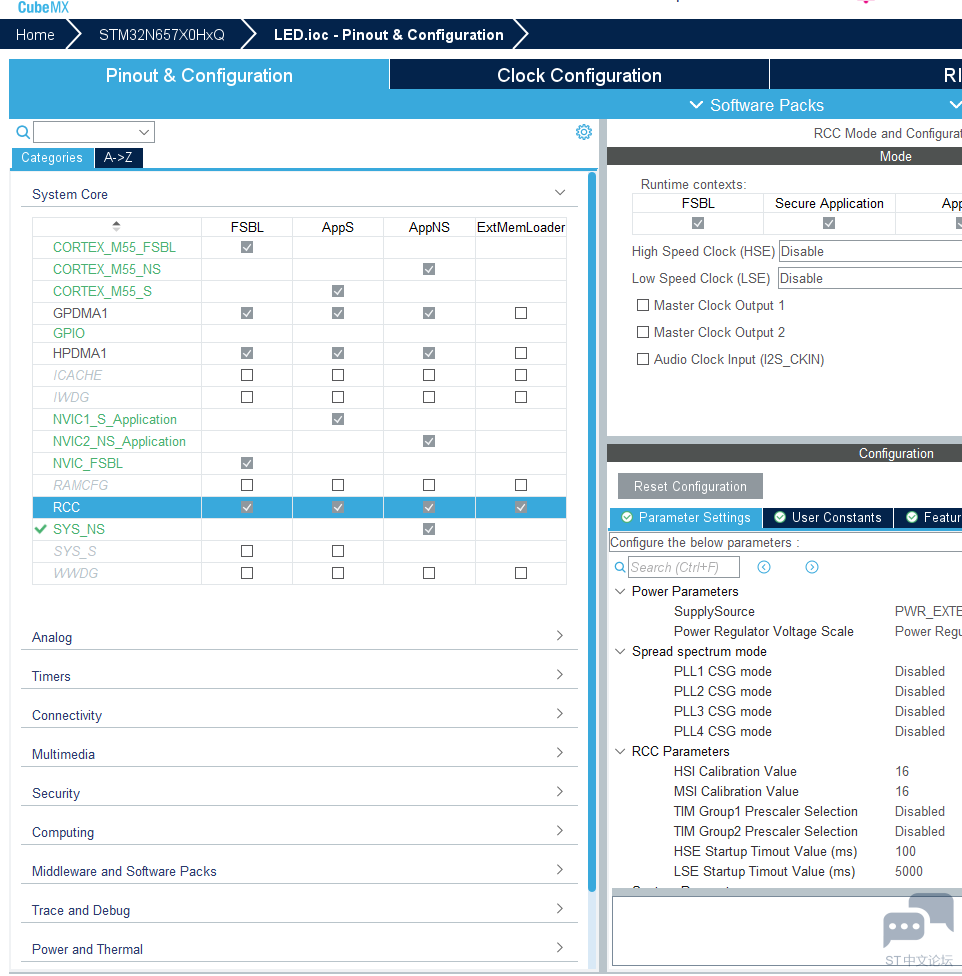
Task: Expand the Timers category
Action: pyautogui.click(x=559, y=675)
